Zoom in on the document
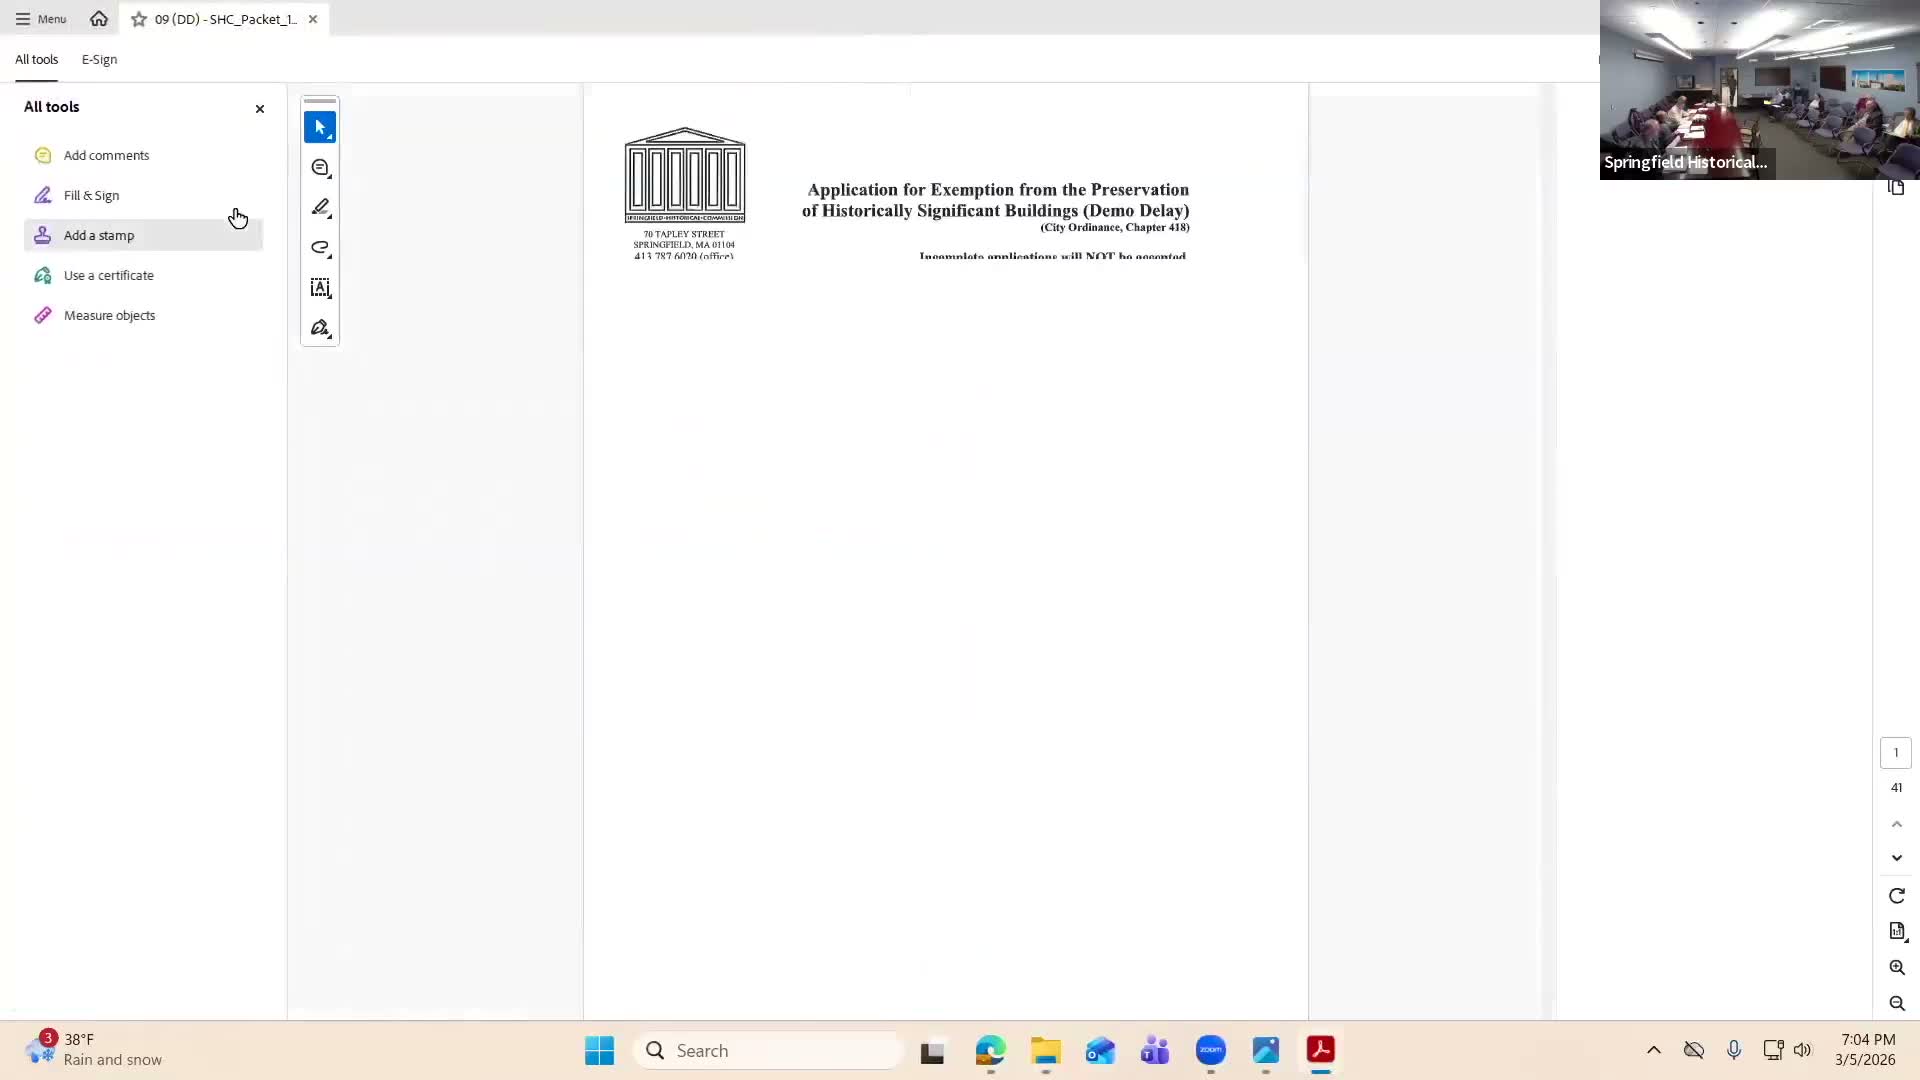The image size is (1920, 1080). point(1896,967)
